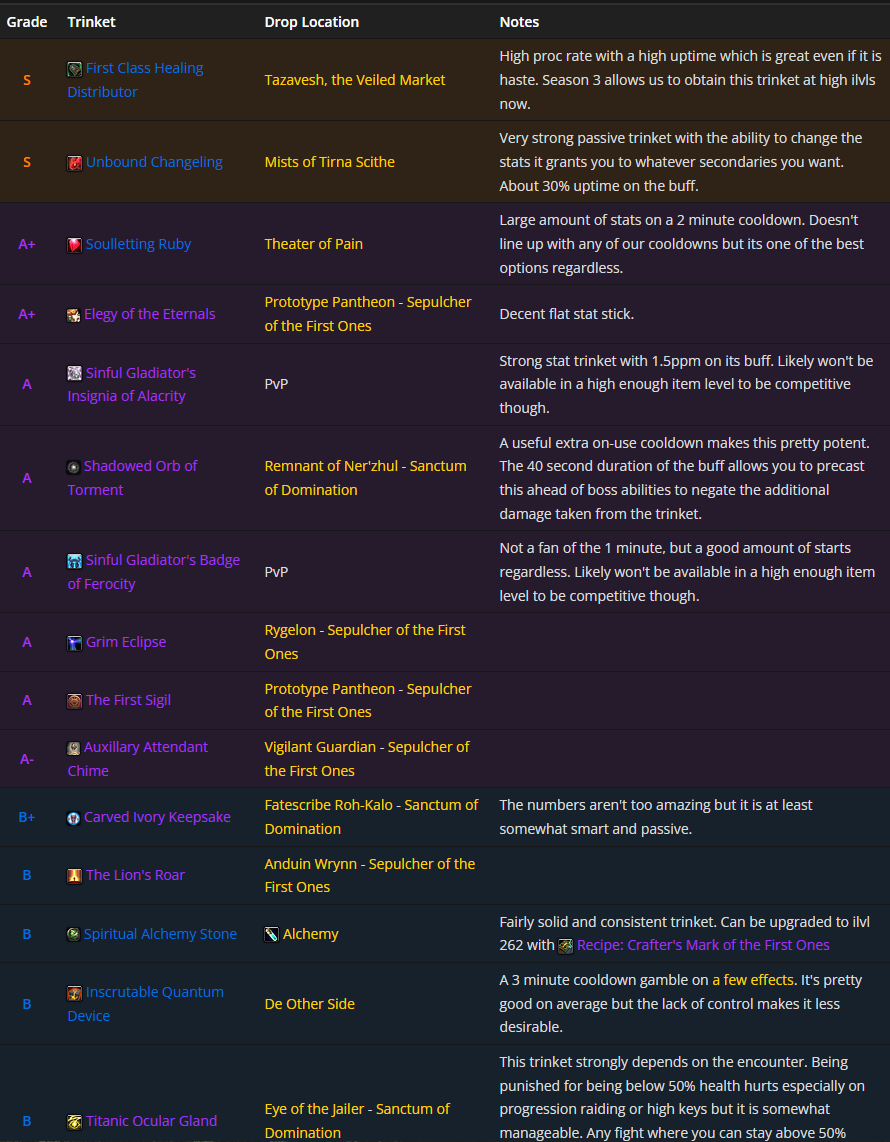Click the Drop Location column header
This screenshot has height=1142, width=890.
coord(311,21)
